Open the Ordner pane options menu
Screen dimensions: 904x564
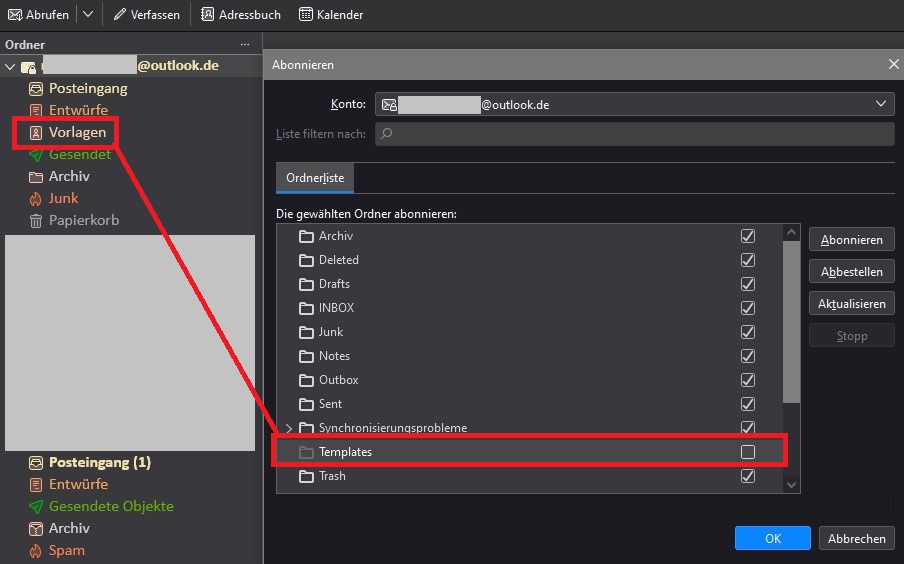click(x=245, y=45)
